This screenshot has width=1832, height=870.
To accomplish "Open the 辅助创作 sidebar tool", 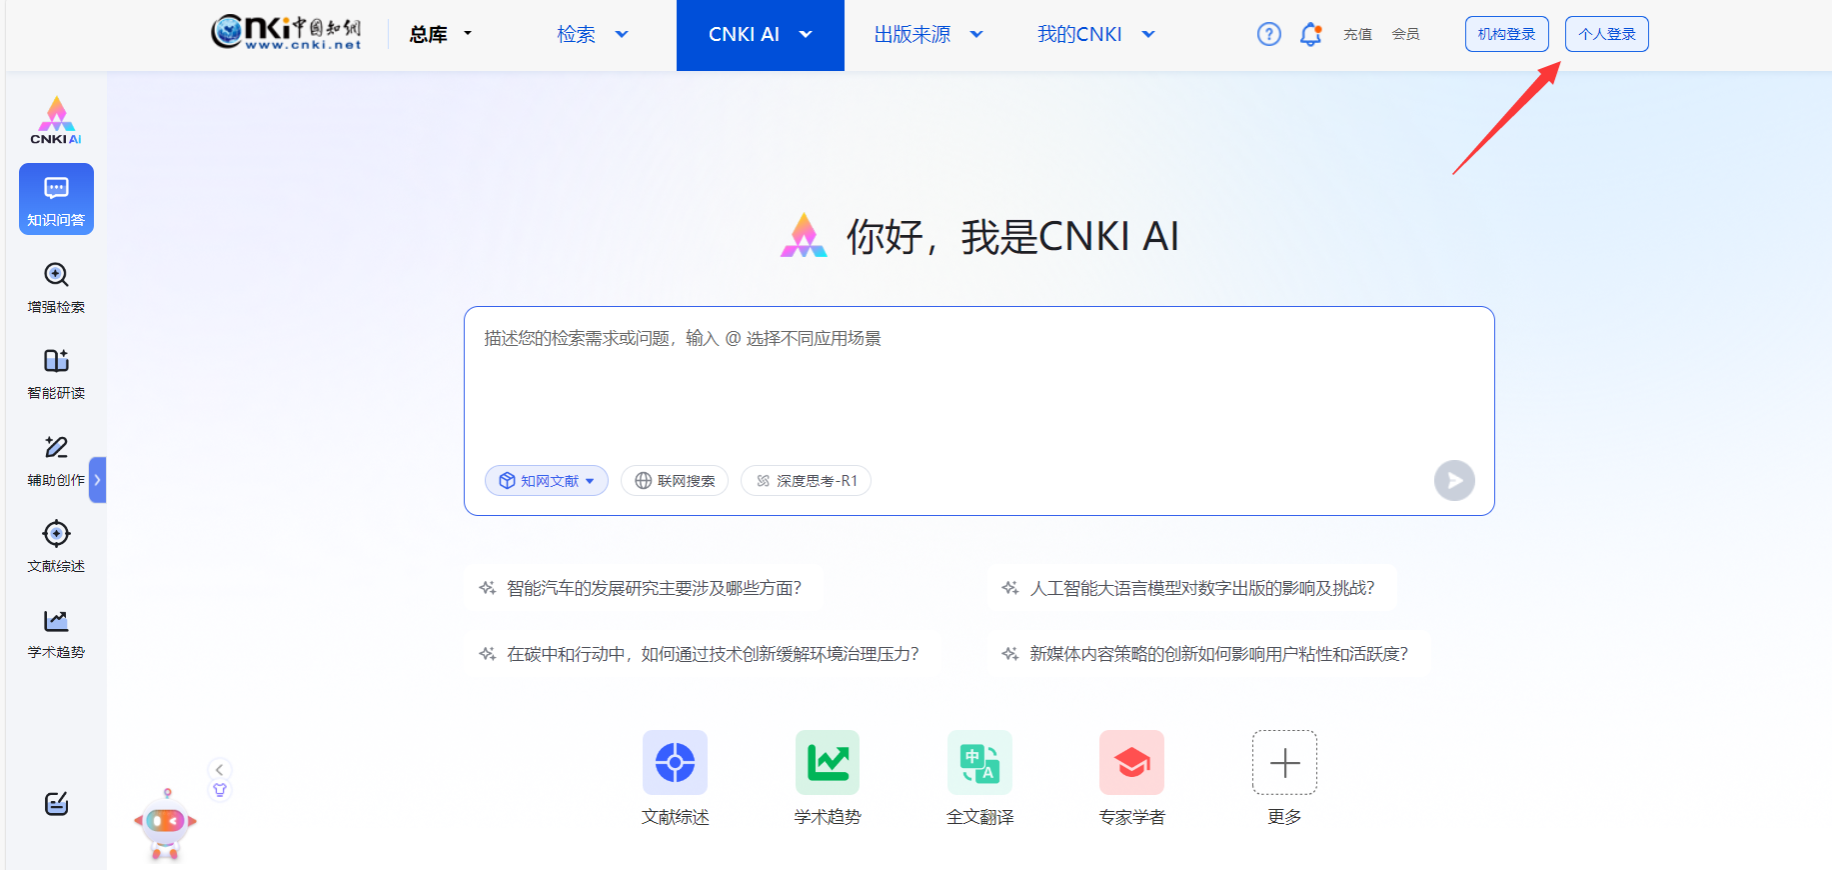I will coord(56,461).
